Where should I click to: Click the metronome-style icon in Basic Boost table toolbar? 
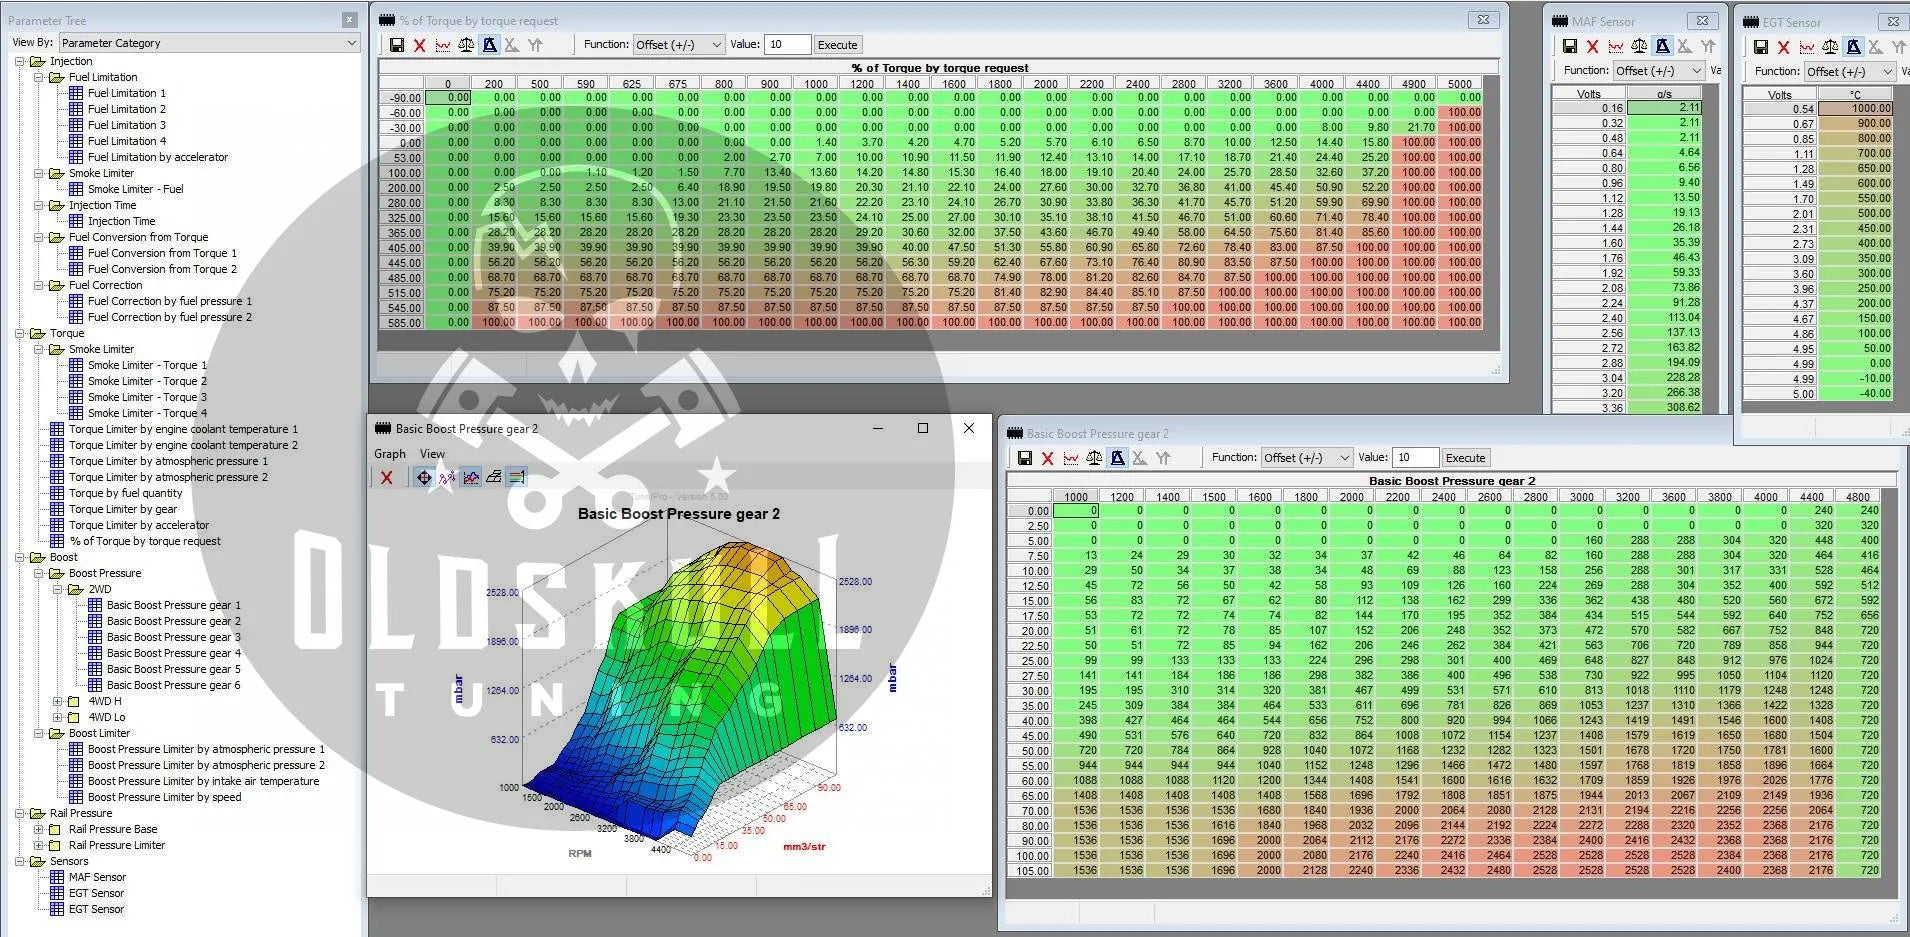tap(1117, 458)
